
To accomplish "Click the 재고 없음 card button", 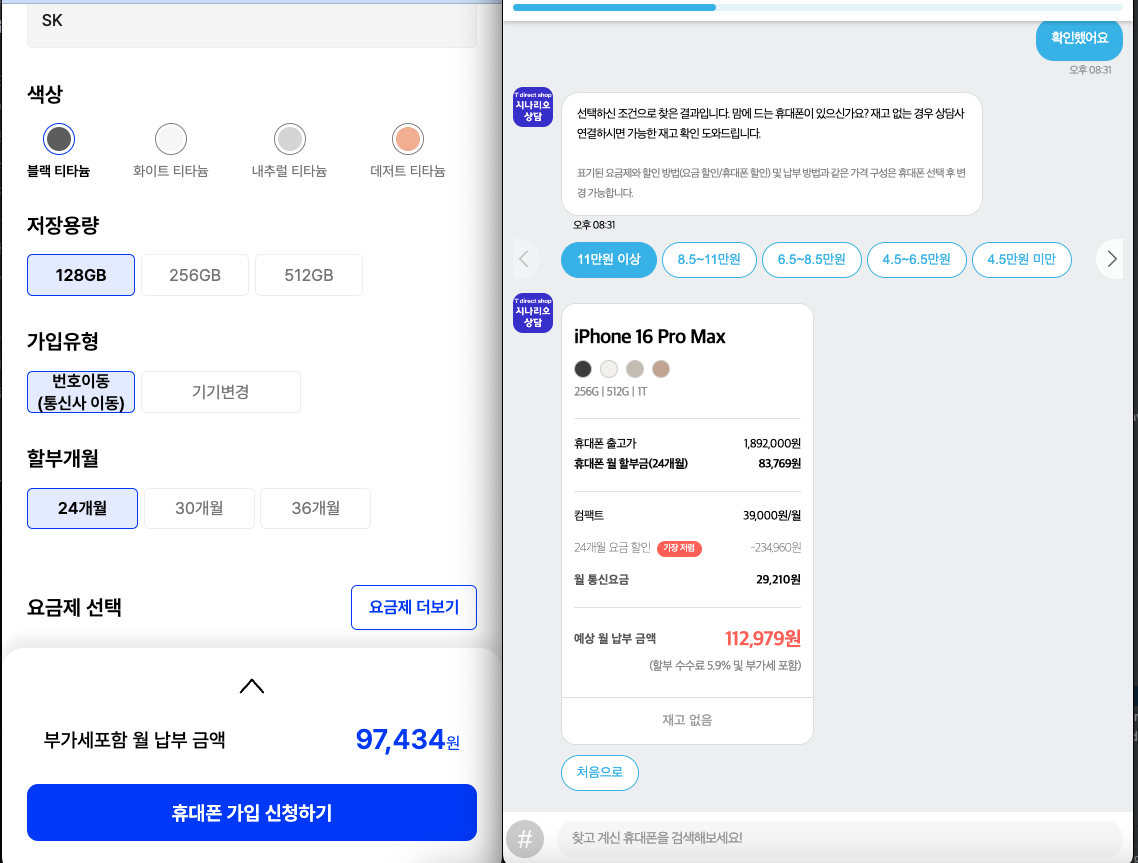I will (687, 720).
